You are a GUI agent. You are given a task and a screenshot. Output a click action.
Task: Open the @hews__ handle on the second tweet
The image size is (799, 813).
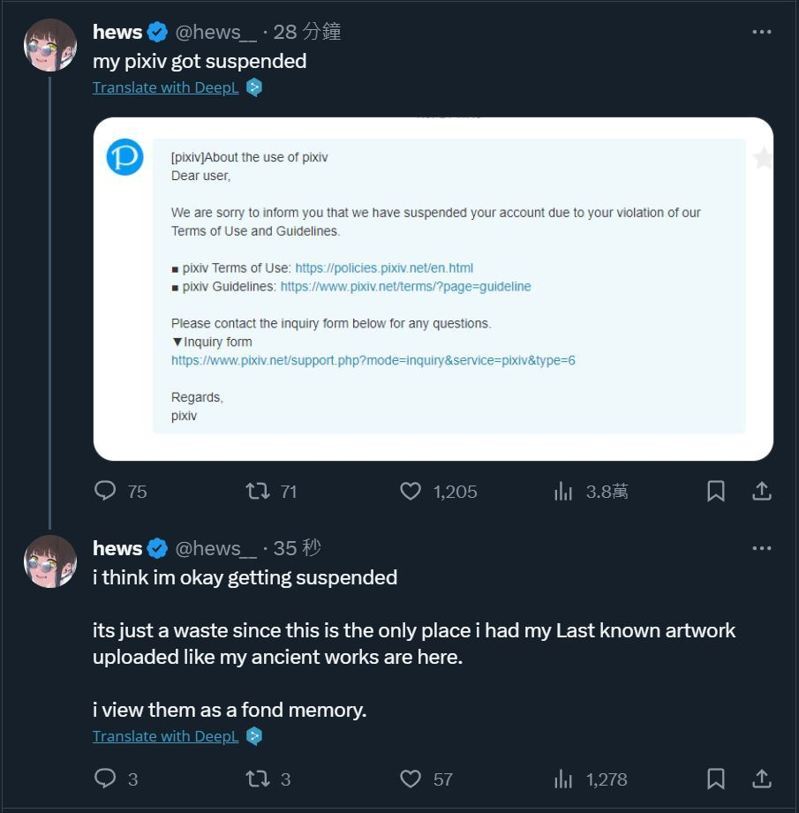(216, 549)
